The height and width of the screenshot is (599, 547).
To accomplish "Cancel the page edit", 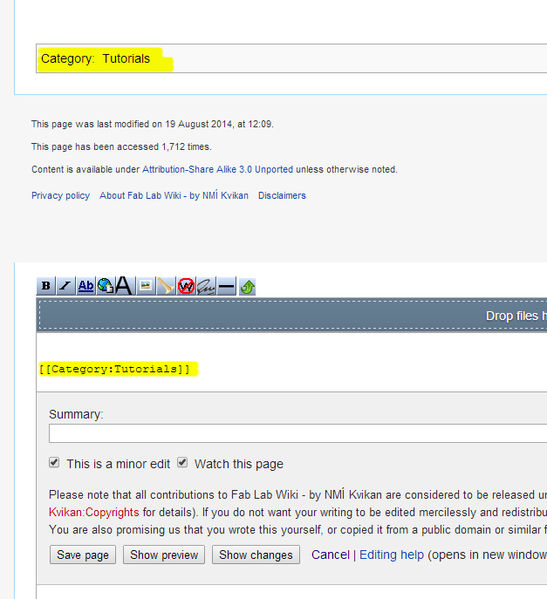I will point(330,555).
